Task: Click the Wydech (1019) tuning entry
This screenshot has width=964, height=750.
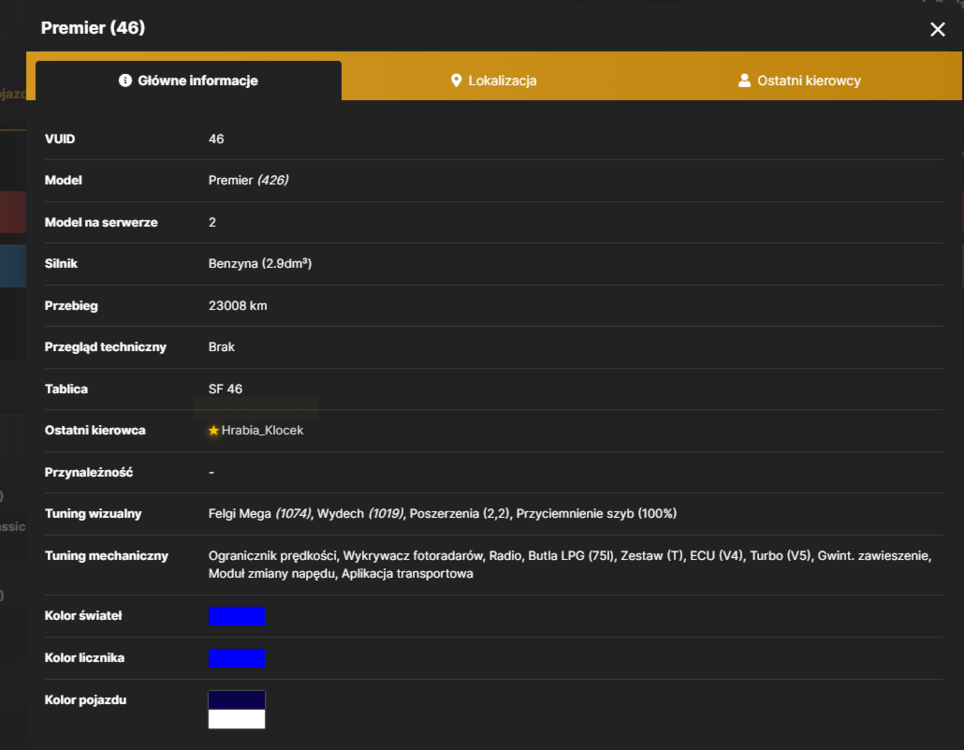Action: pyautogui.click(x=360, y=514)
